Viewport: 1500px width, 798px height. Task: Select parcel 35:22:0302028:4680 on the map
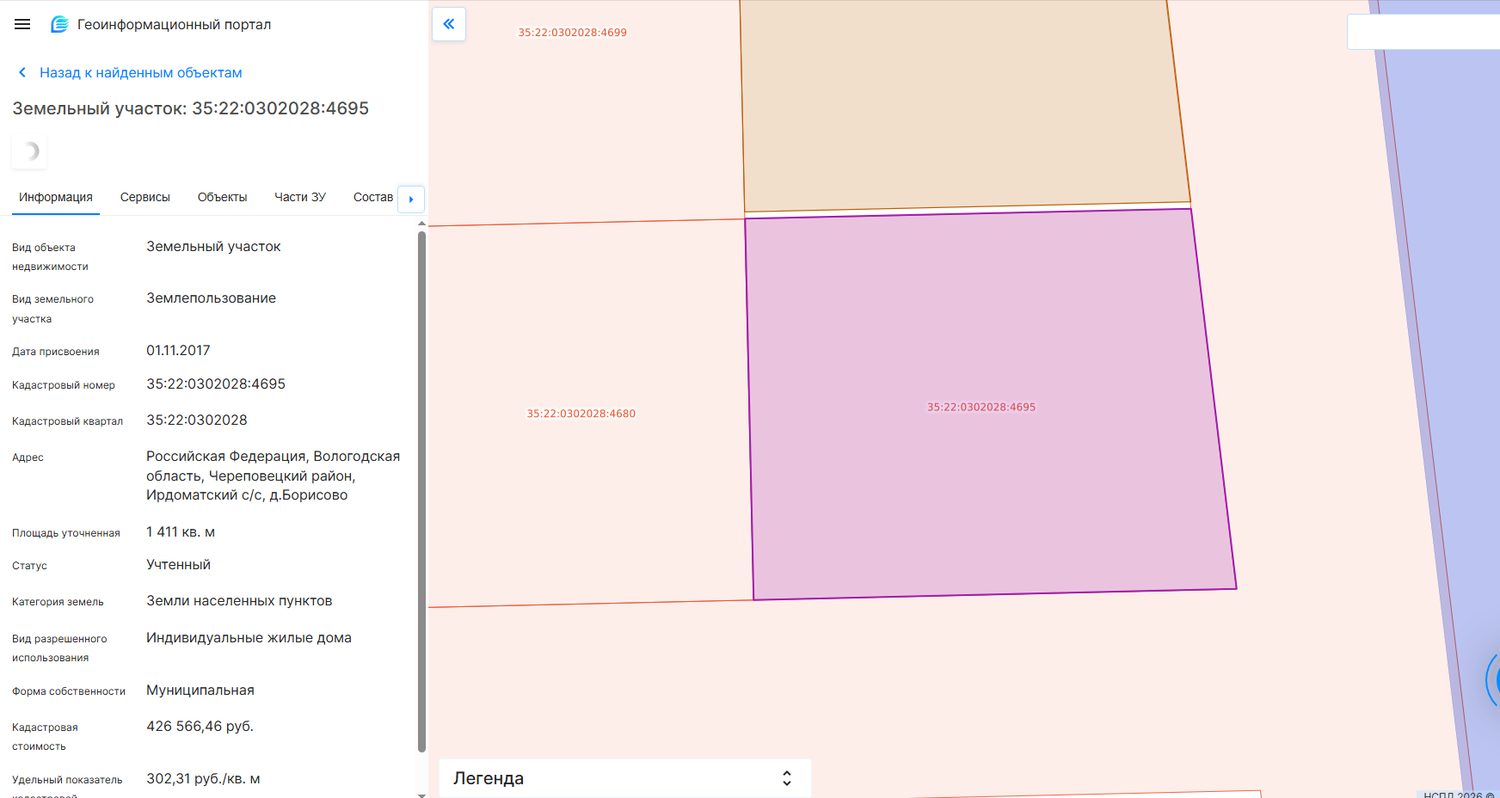coord(581,413)
